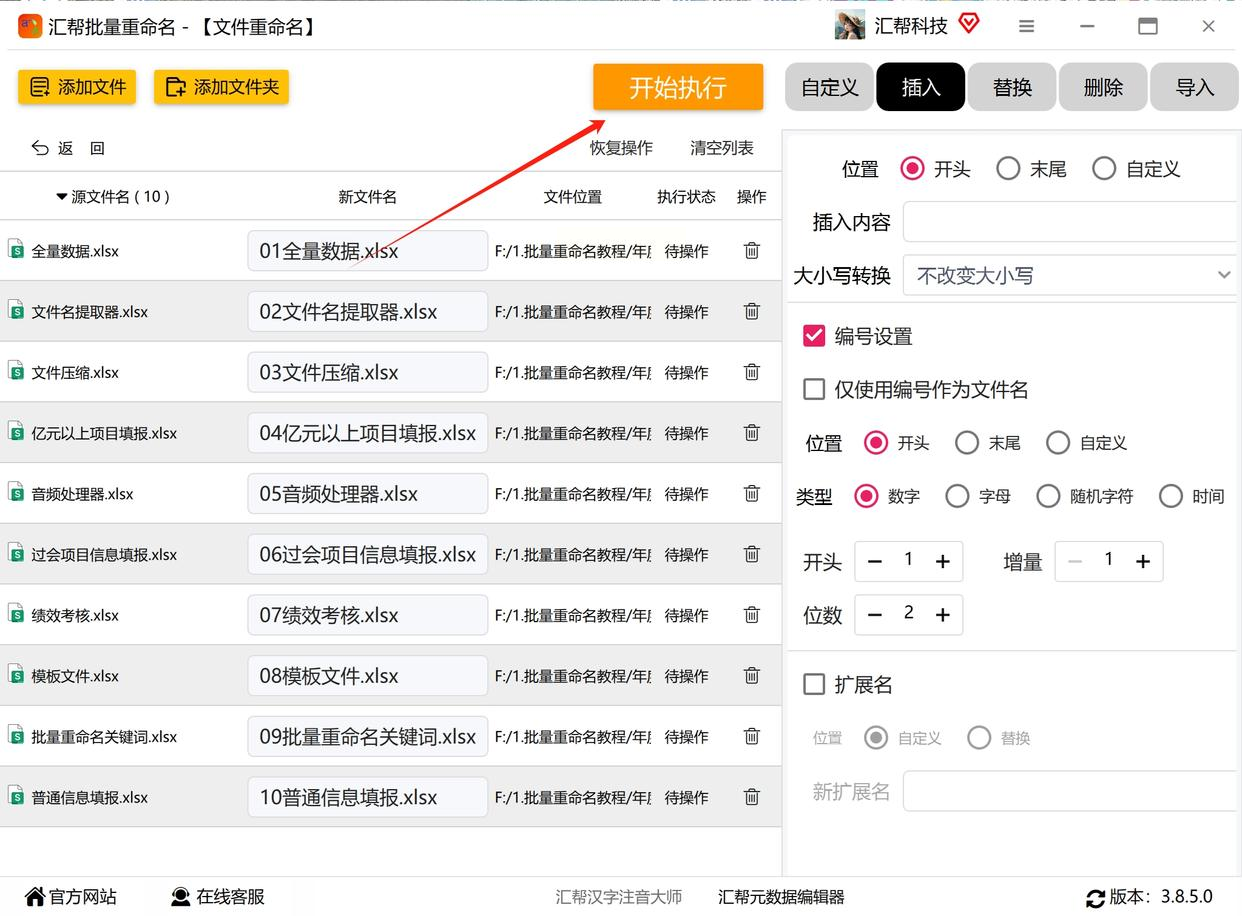The height and width of the screenshot is (916, 1242).
Task: Disable the 编号设置 checkbox
Action: (x=814, y=336)
